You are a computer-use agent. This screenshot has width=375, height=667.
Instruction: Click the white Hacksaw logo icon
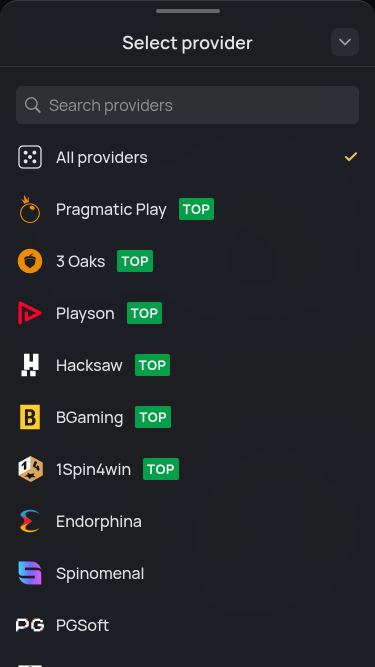click(x=30, y=365)
